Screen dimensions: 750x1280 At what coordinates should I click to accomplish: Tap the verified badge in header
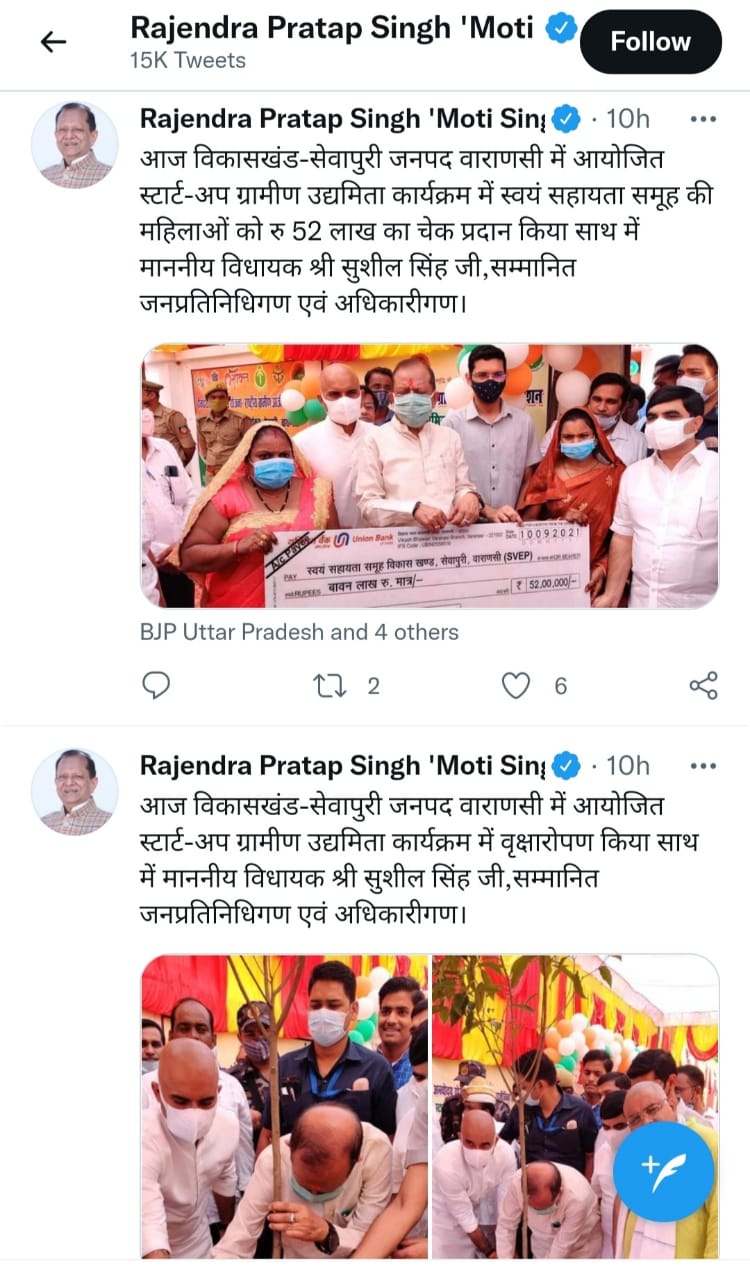(x=561, y=30)
